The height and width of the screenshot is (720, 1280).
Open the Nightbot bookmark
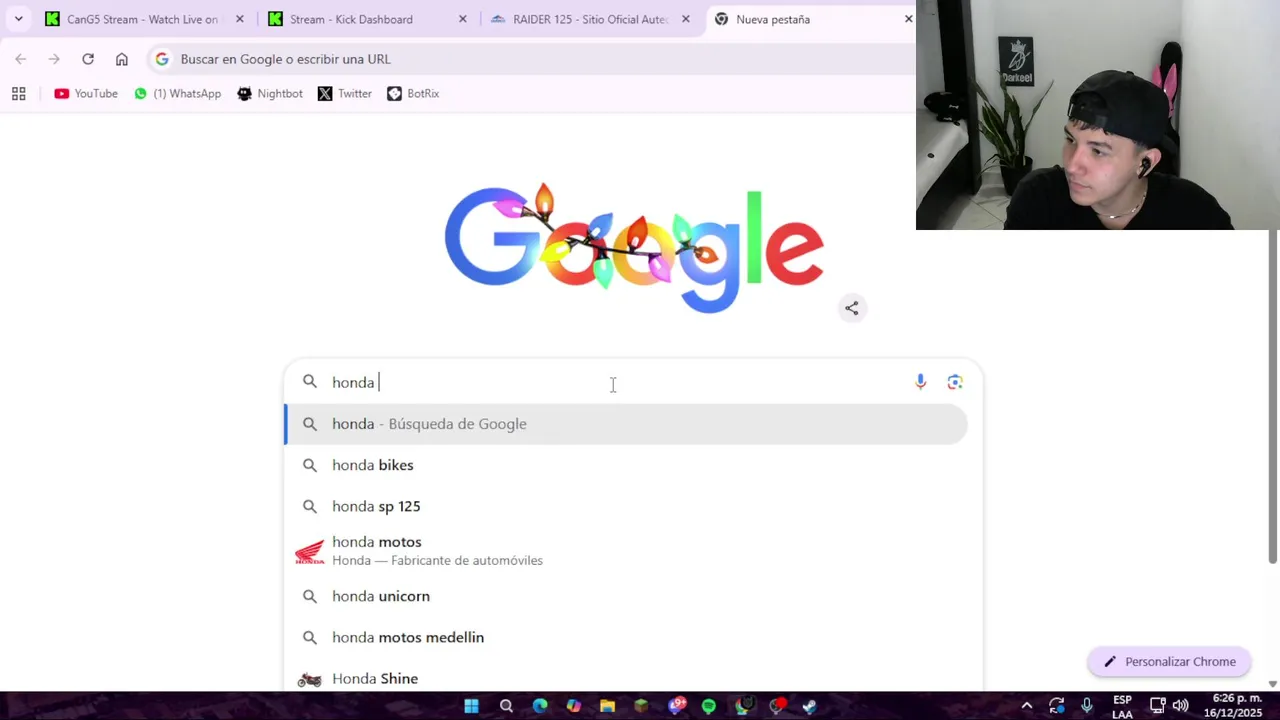[270, 93]
